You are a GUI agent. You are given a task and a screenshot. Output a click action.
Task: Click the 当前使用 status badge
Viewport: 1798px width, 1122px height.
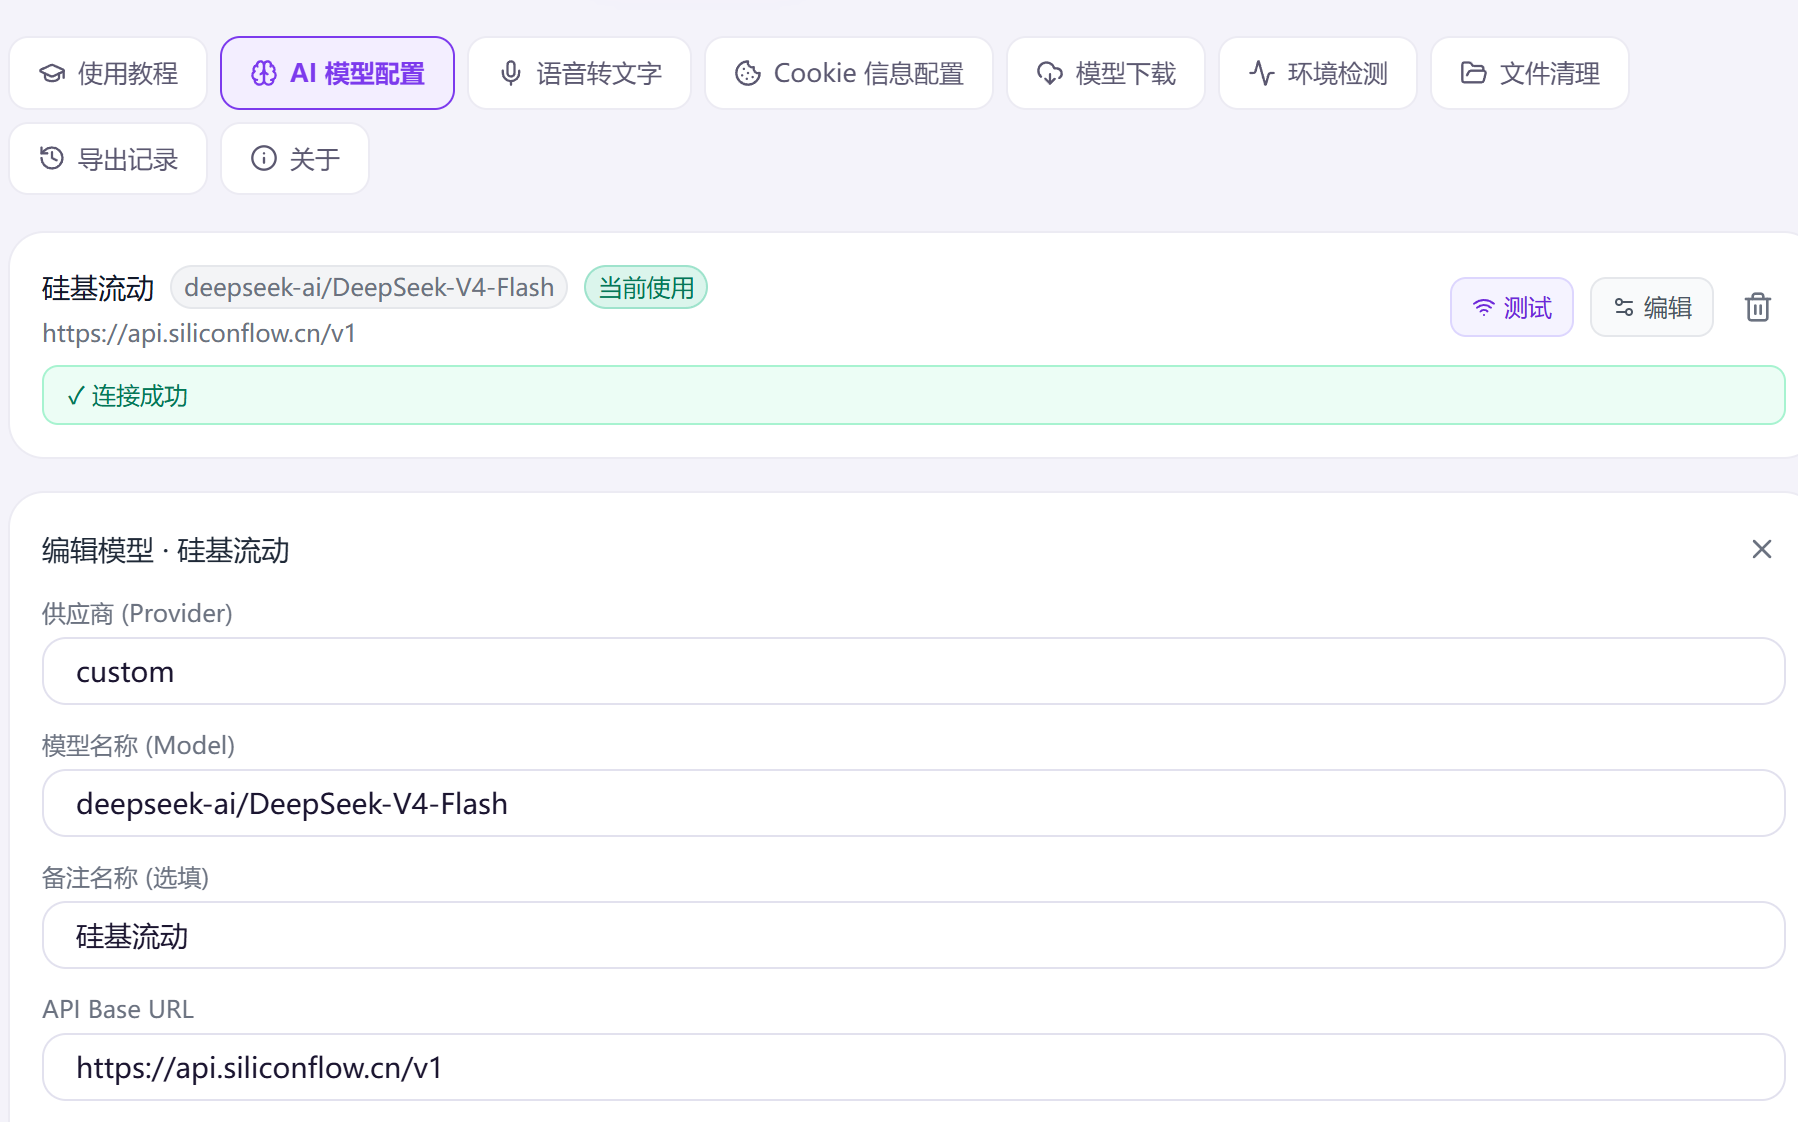pos(646,288)
